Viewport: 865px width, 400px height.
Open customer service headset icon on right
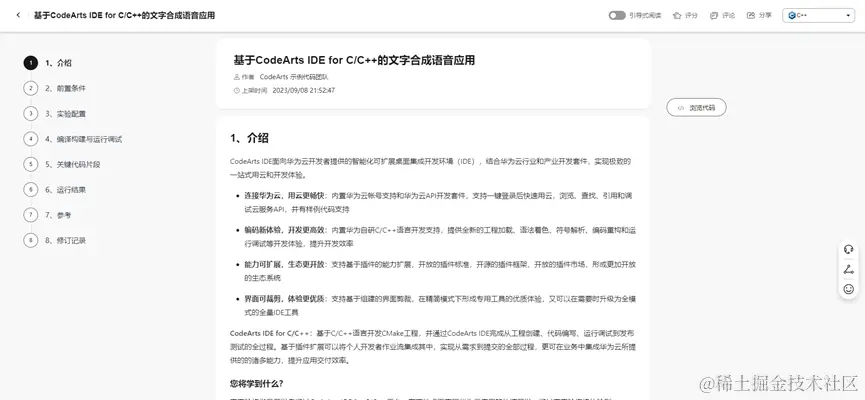[848, 249]
